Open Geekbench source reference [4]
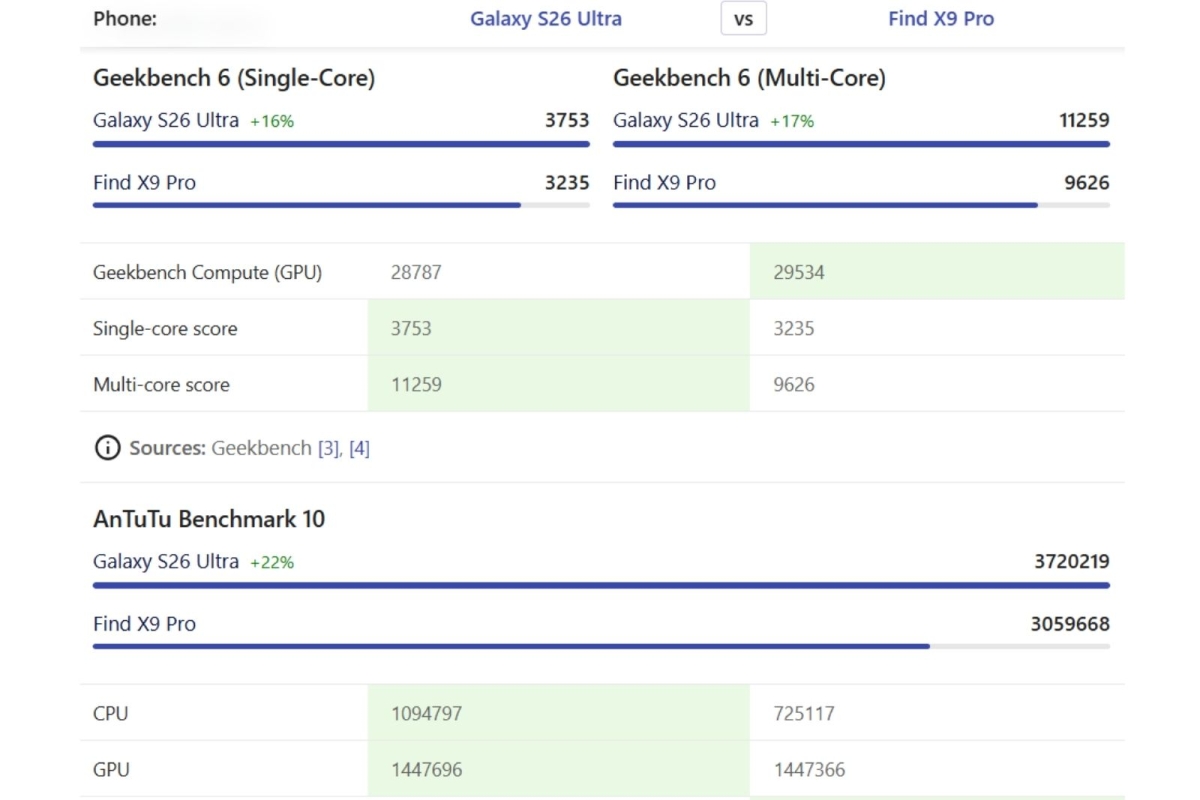The image size is (1200, 800). [359, 448]
